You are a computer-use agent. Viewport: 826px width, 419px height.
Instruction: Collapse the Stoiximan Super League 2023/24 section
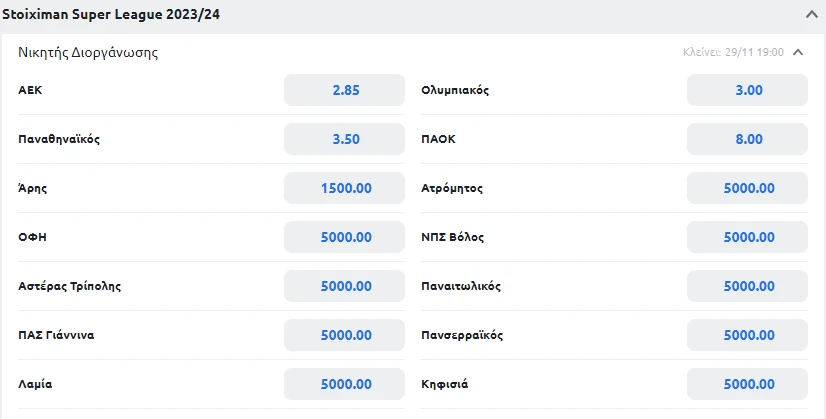click(811, 15)
